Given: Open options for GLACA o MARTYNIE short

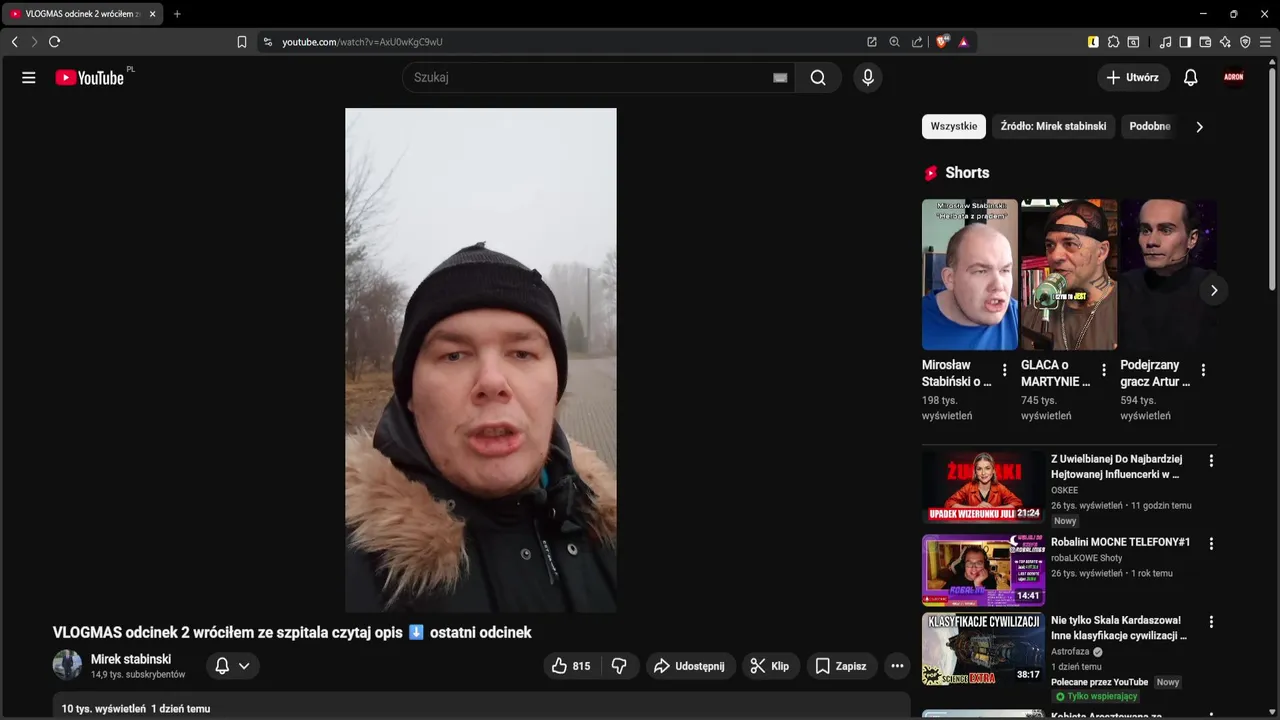Looking at the screenshot, I should pos(1104,370).
